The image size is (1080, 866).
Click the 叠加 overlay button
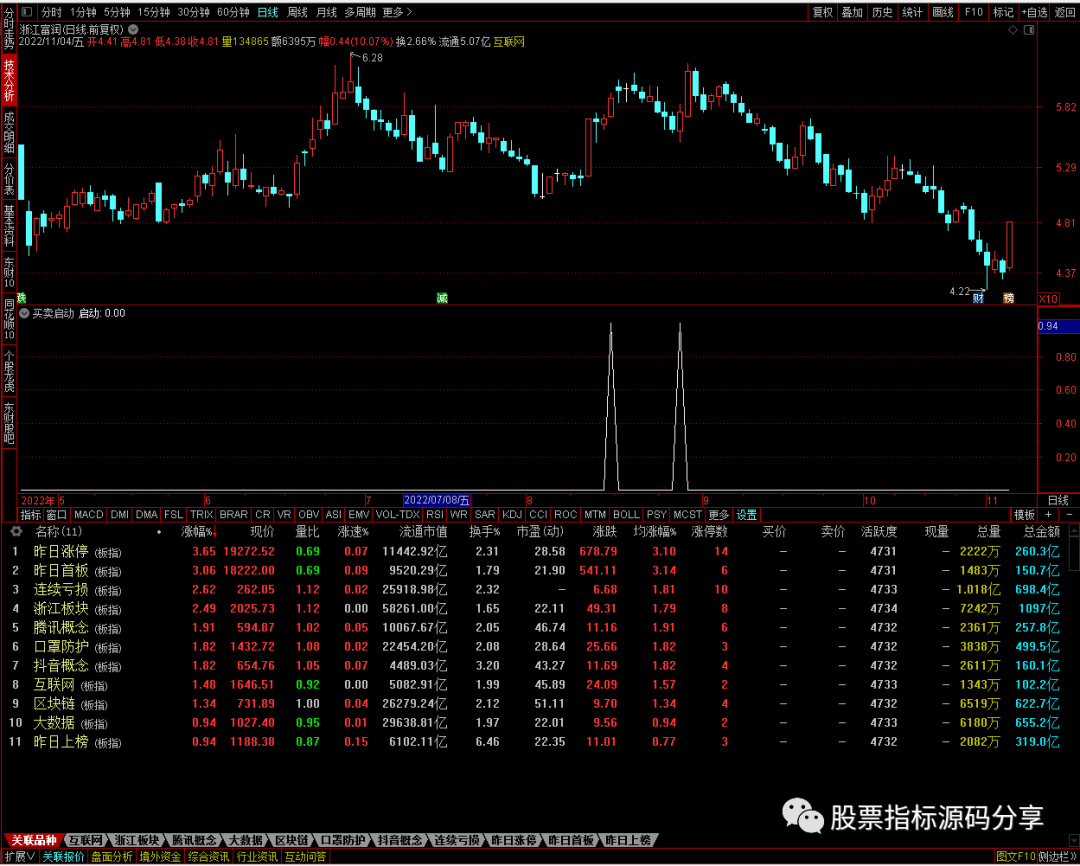852,12
